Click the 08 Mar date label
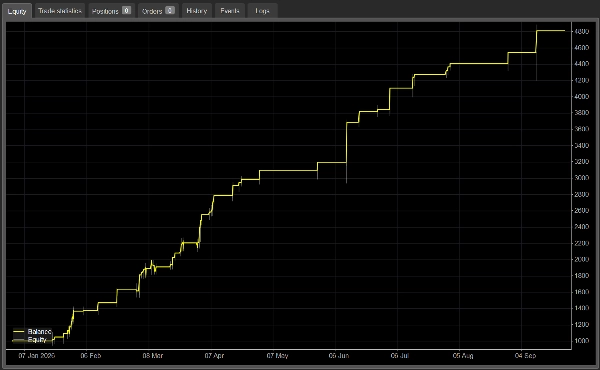This screenshot has height=370, width=600. point(153,355)
